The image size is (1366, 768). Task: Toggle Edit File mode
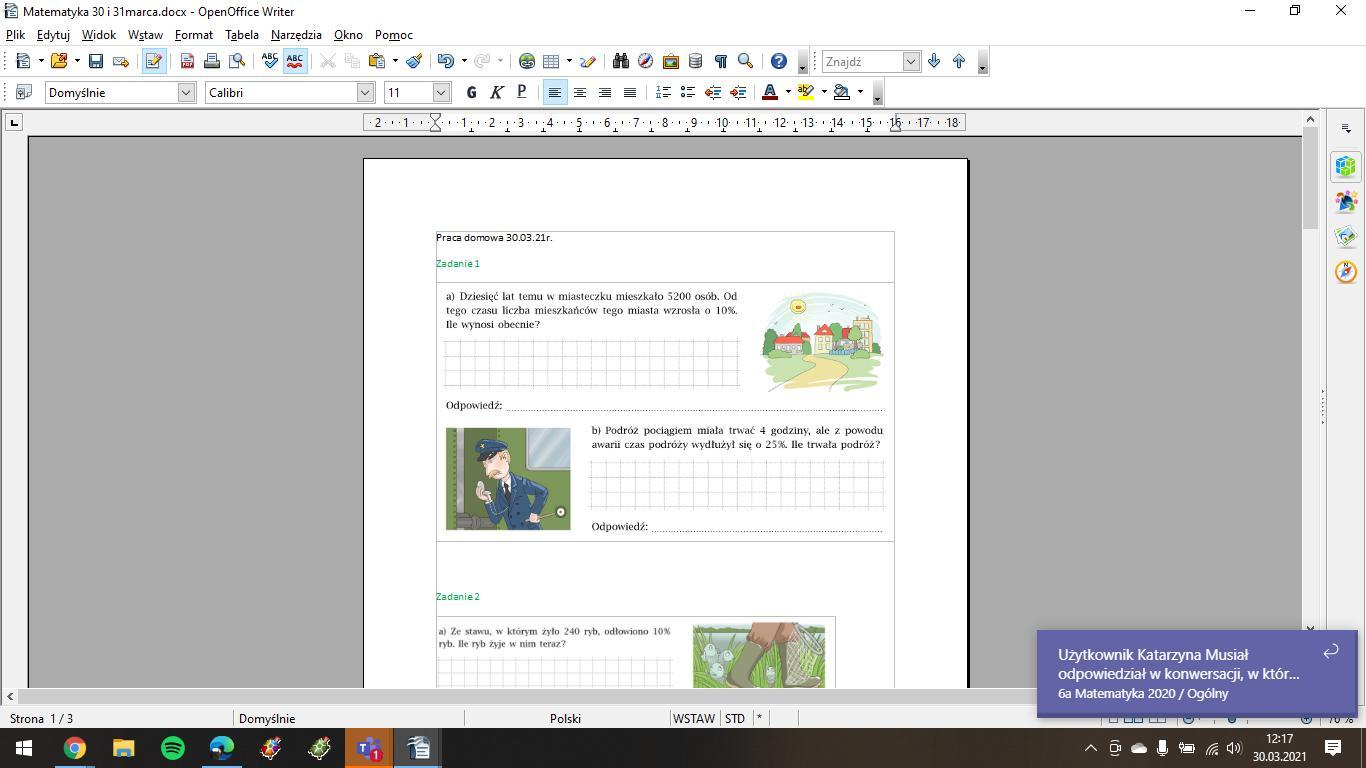(x=154, y=61)
